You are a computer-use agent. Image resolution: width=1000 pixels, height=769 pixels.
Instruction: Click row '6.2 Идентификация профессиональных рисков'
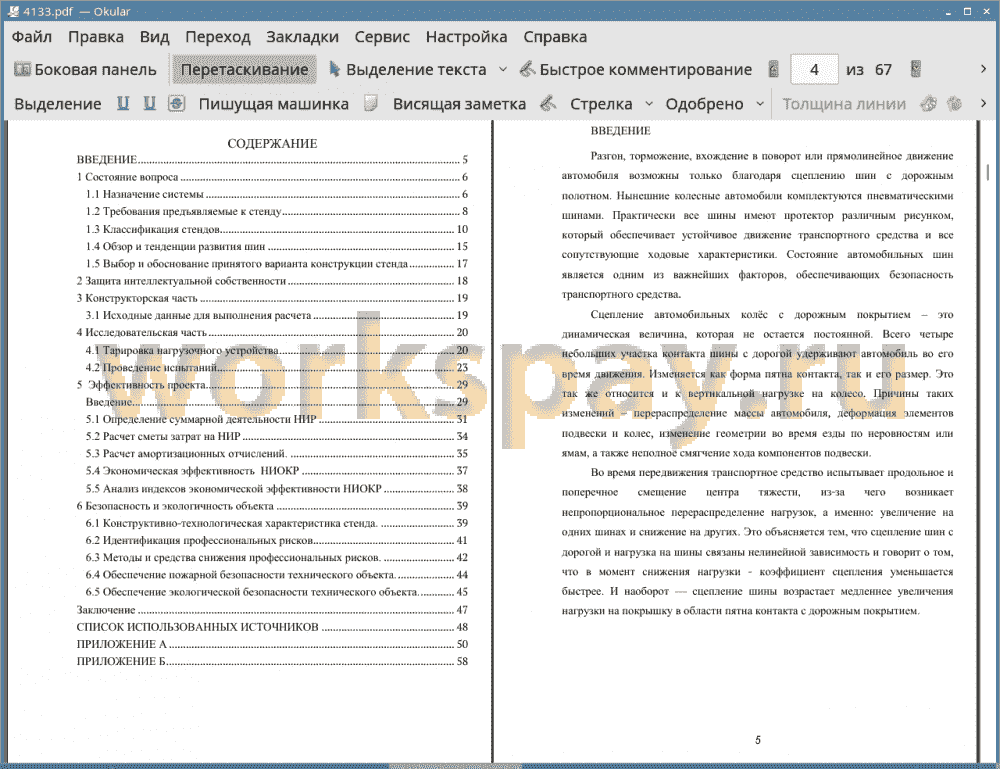pos(277,540)
